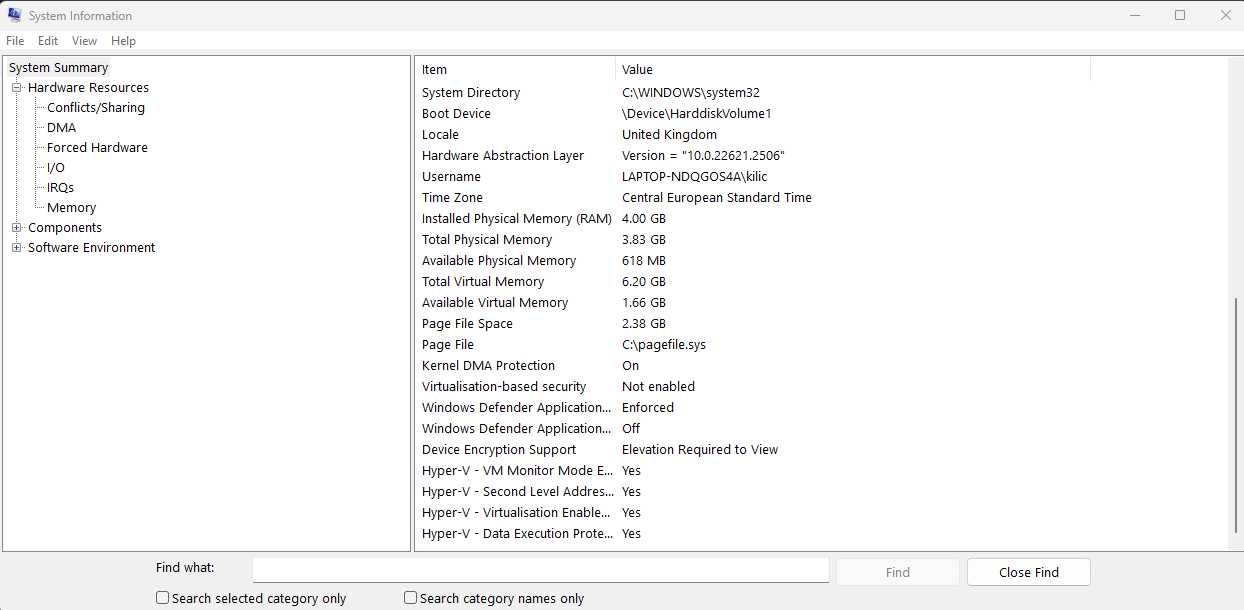Select the DMA category

point(61,128)
